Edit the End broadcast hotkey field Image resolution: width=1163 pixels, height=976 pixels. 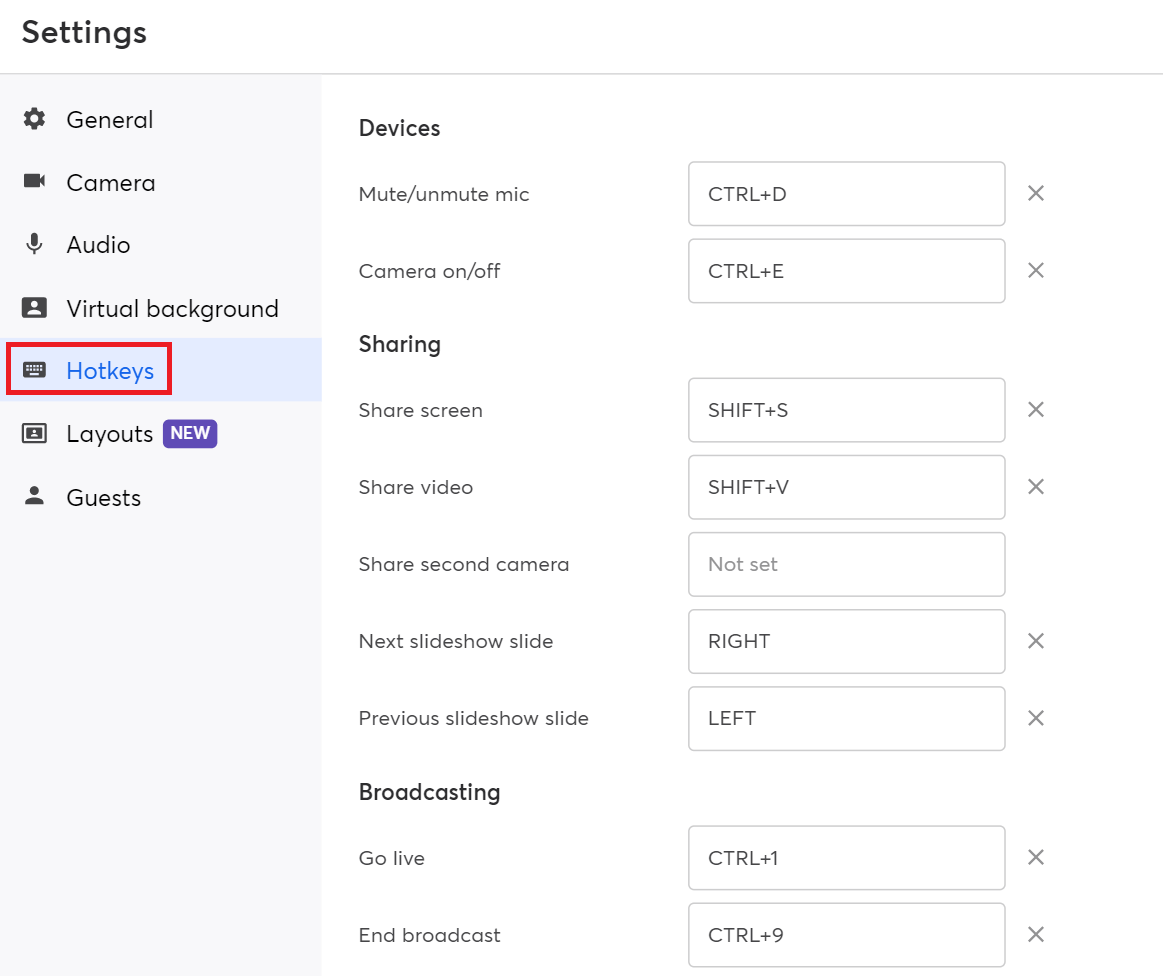[x=846, y=935]
